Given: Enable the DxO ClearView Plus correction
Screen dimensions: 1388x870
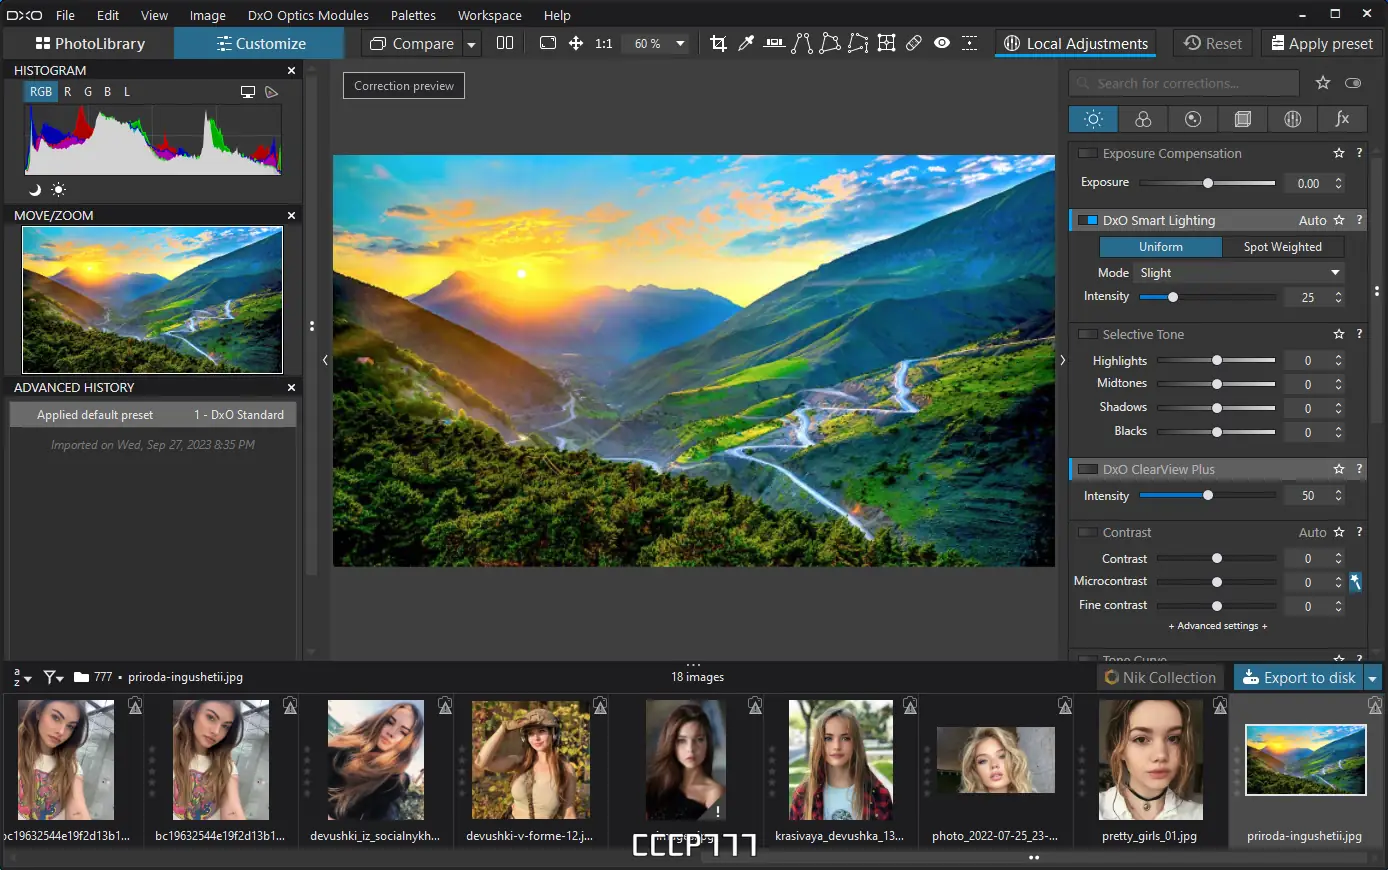Looking at the screenshot, I should pyautogui.click(x=1086, y=469).
